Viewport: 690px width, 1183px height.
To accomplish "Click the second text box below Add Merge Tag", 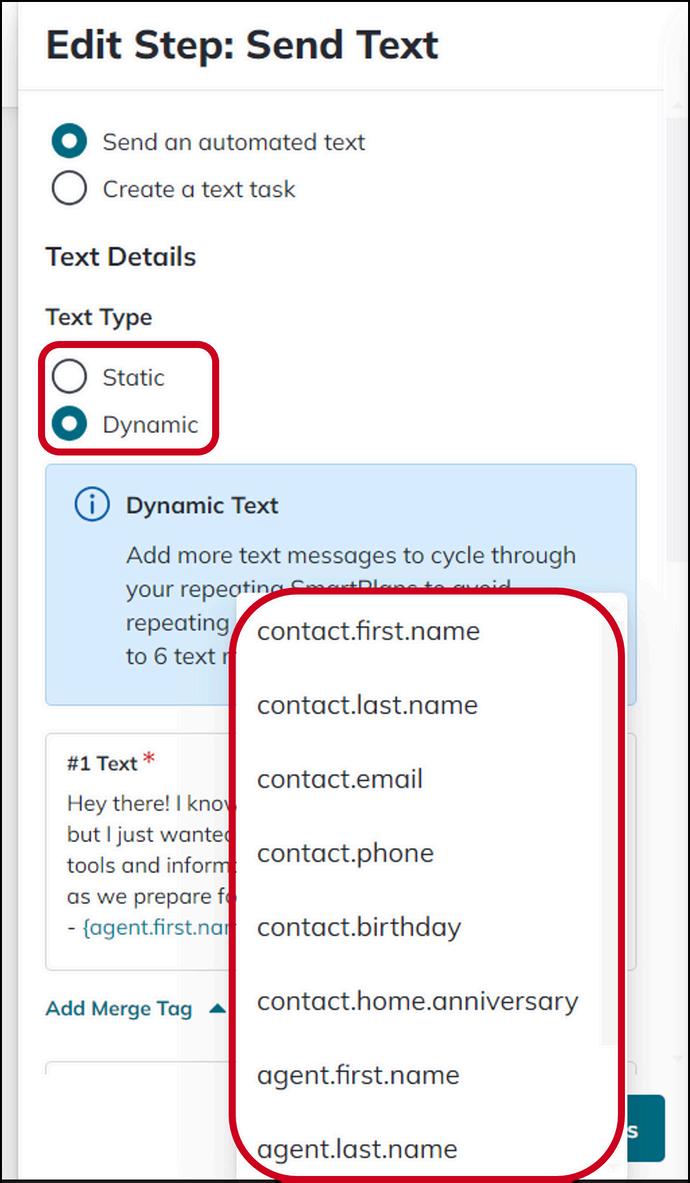I will (x=140, y=1068).
